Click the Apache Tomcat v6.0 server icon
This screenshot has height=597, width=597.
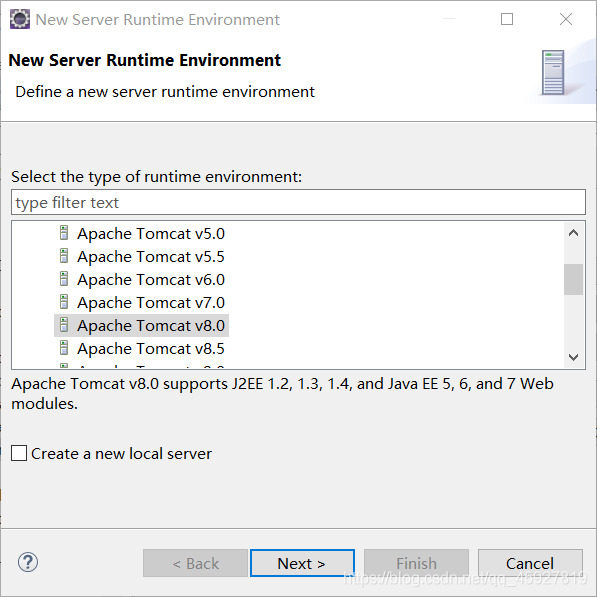coord(64,279)
